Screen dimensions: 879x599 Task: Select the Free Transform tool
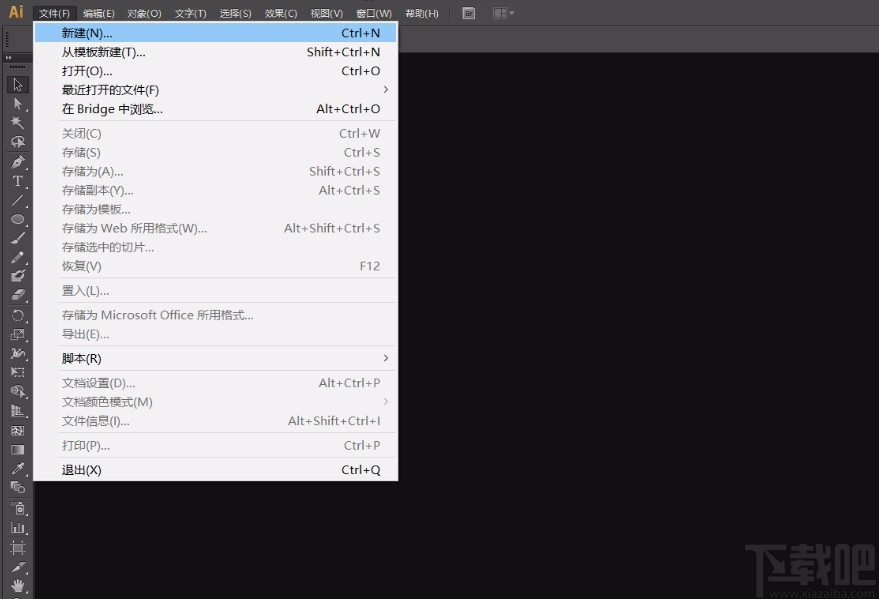point(17,373)
